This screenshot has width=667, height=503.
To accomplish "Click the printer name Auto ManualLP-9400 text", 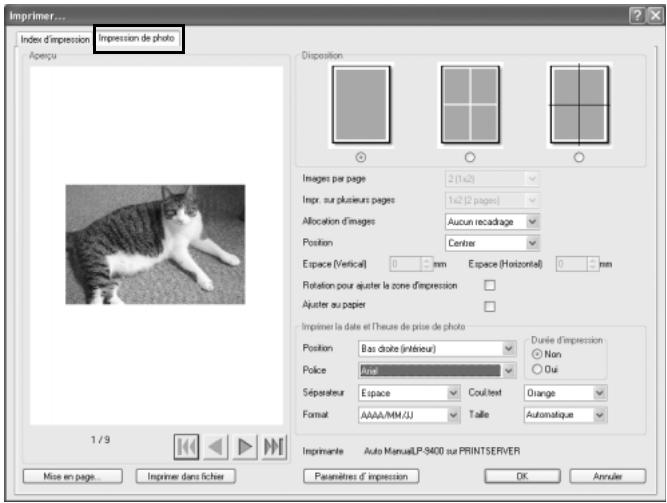I will coord(442,451).
